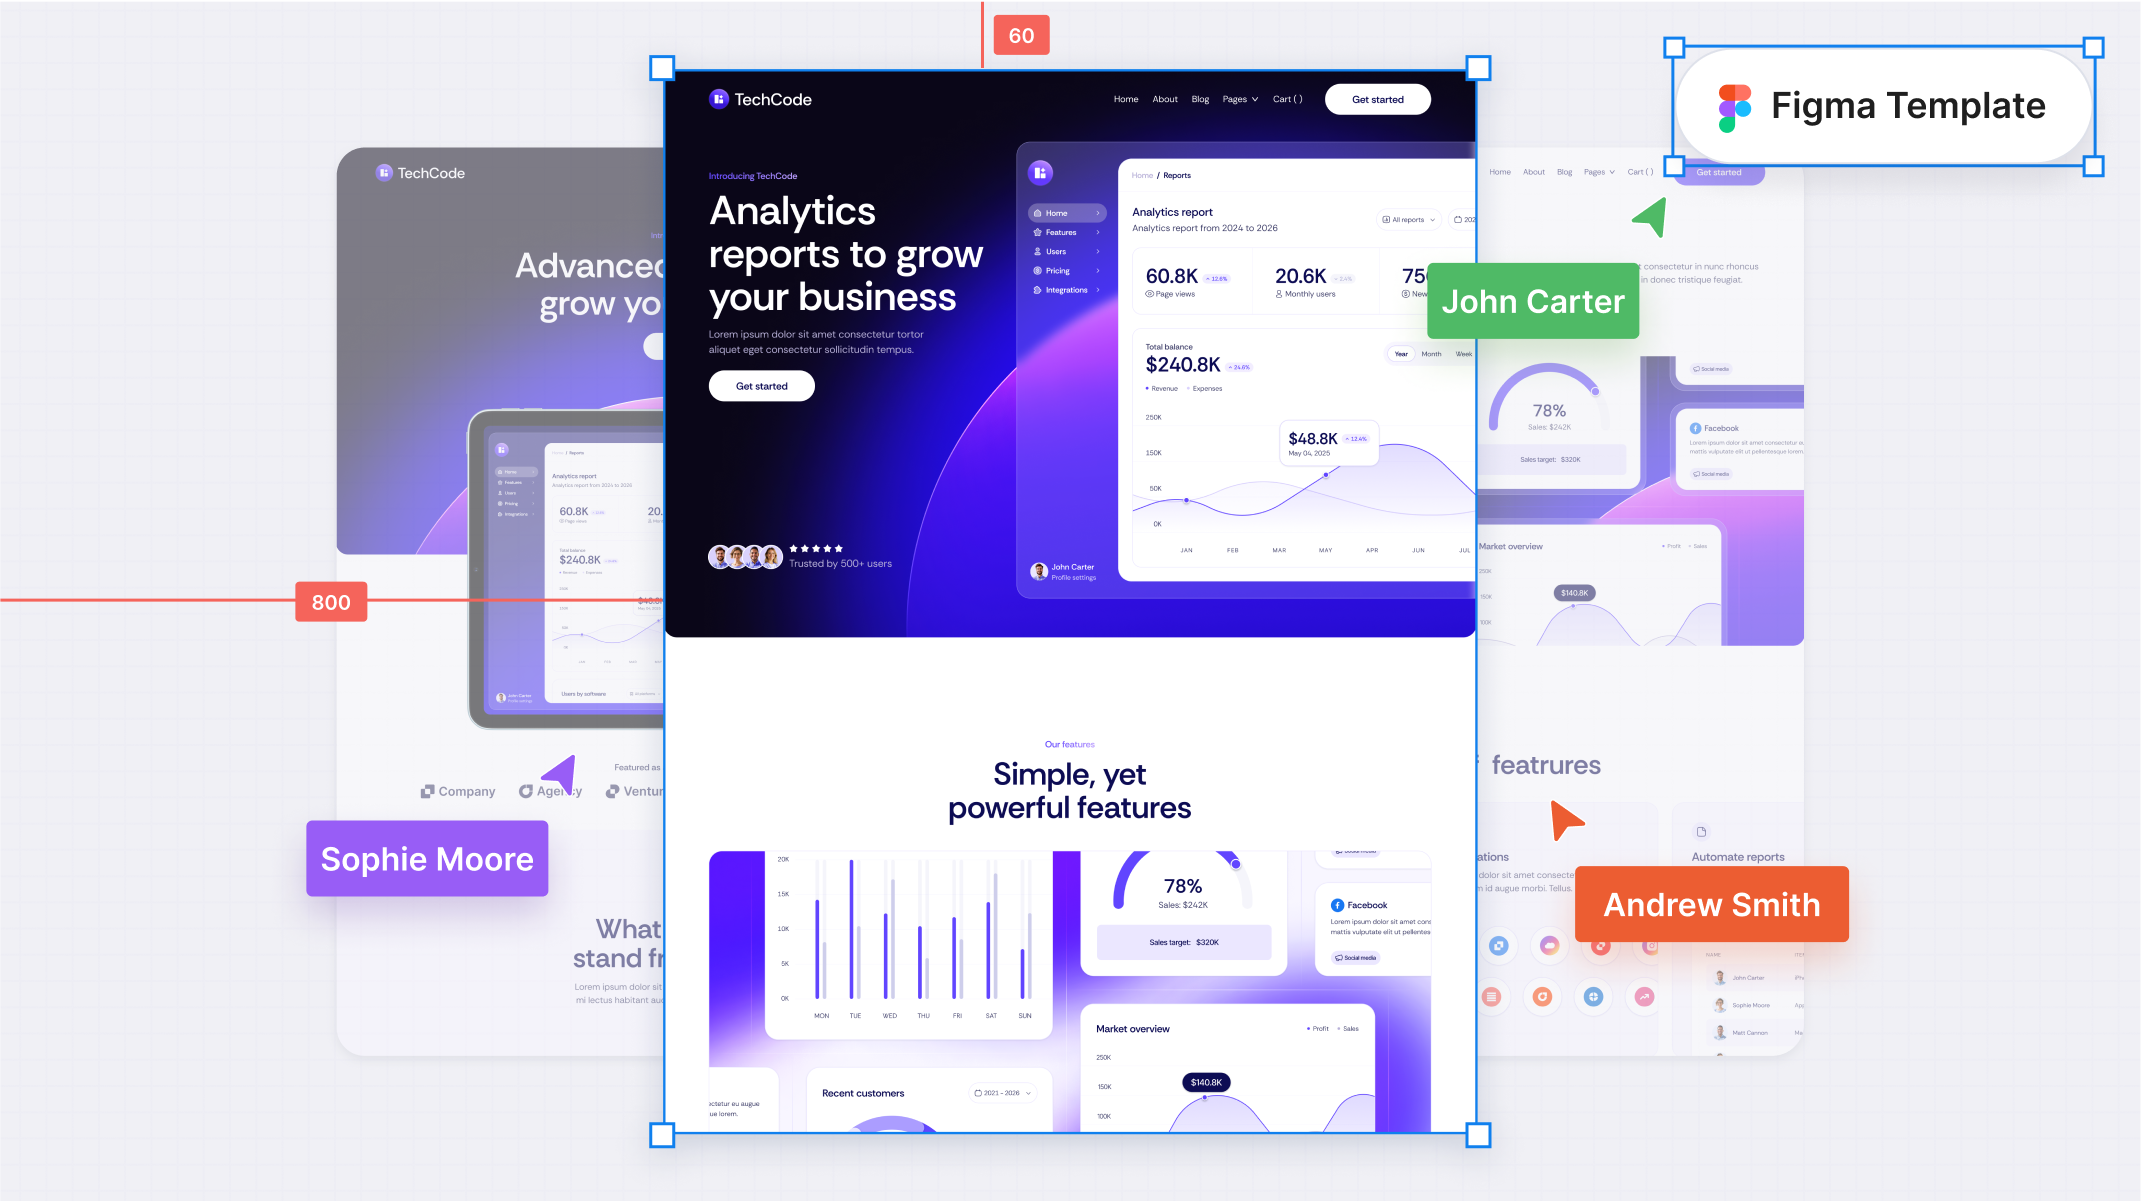
Task: Click the Home menu icon in sidebar
Action: click(1037, 213)
